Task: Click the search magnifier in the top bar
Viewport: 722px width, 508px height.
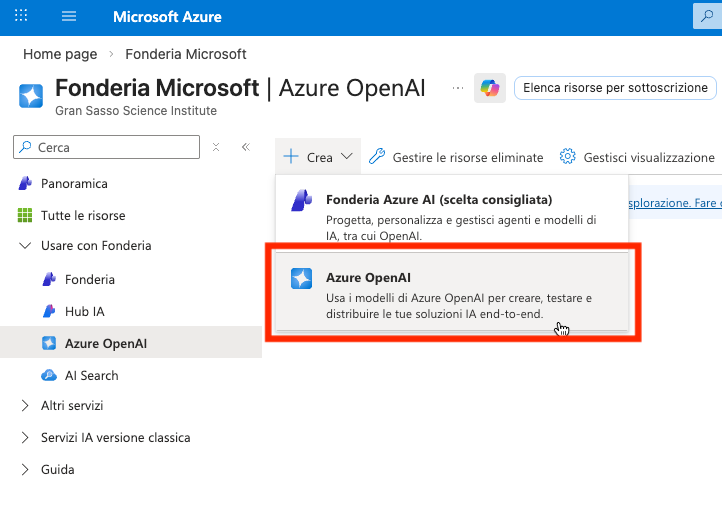Action: point(707,16)
